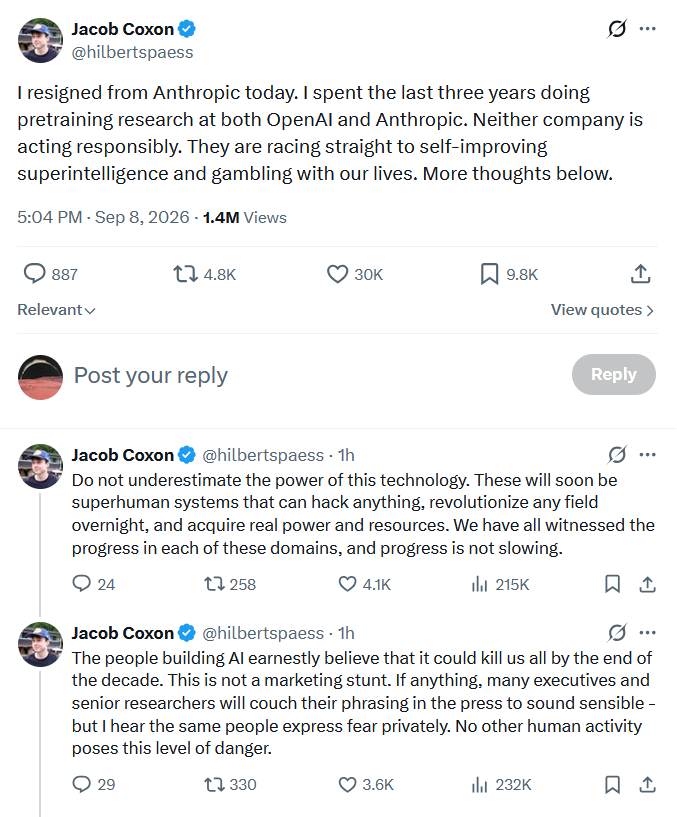This screenshot has width=677, height=817.
Task: Click the 1.4M Views count
Action: tap(245, 217)
